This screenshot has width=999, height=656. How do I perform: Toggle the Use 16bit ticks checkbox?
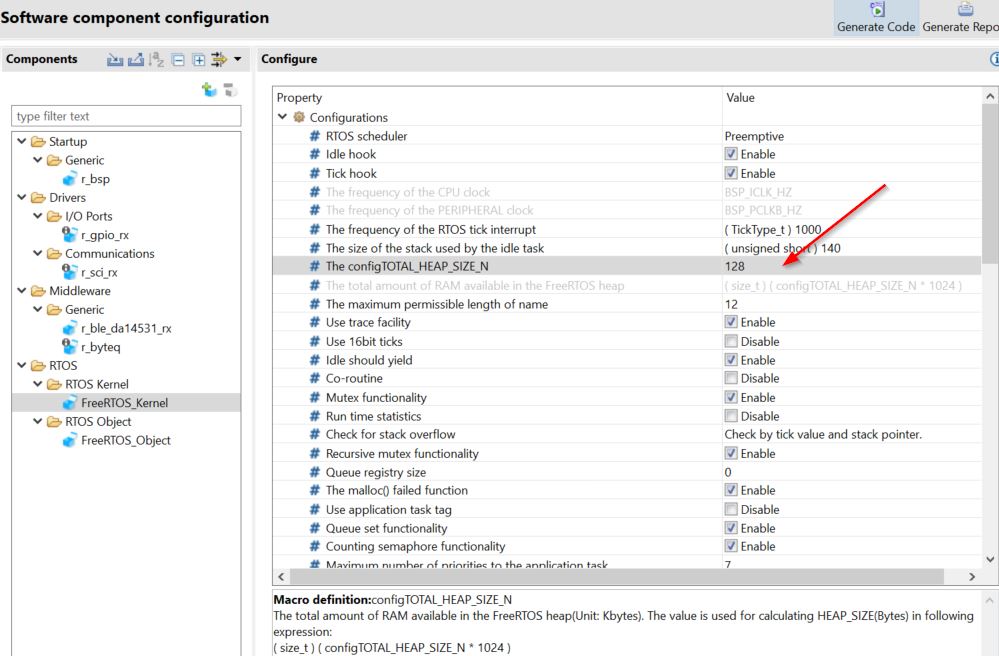[x=731, y=341]
